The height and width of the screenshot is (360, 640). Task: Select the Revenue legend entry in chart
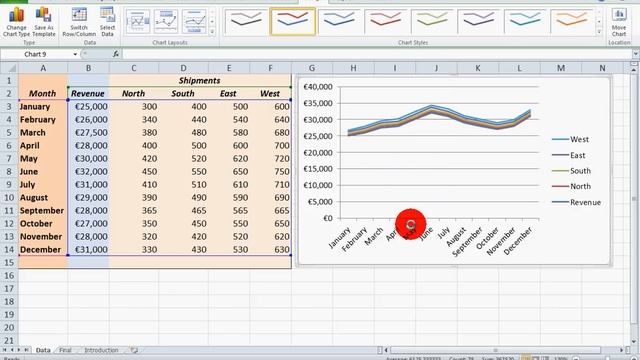tap(576, 202)
